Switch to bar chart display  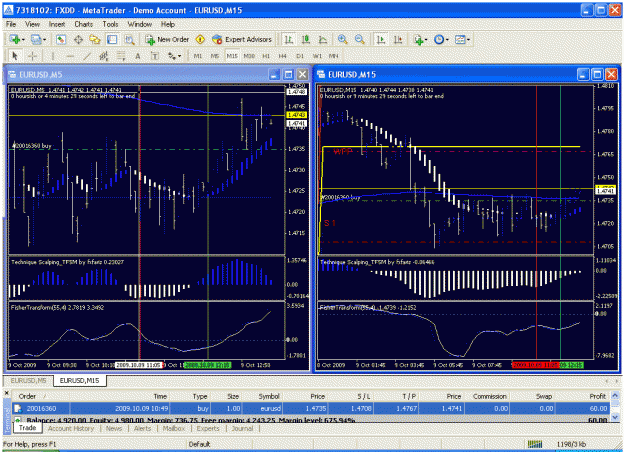(288, 39)
